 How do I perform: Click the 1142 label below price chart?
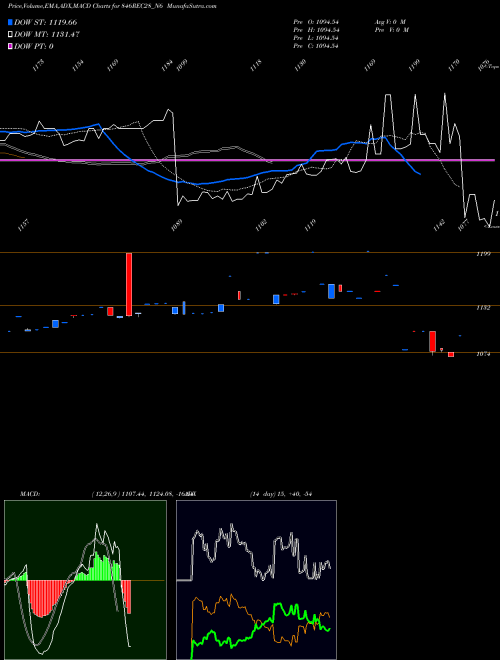click(440, 226)
